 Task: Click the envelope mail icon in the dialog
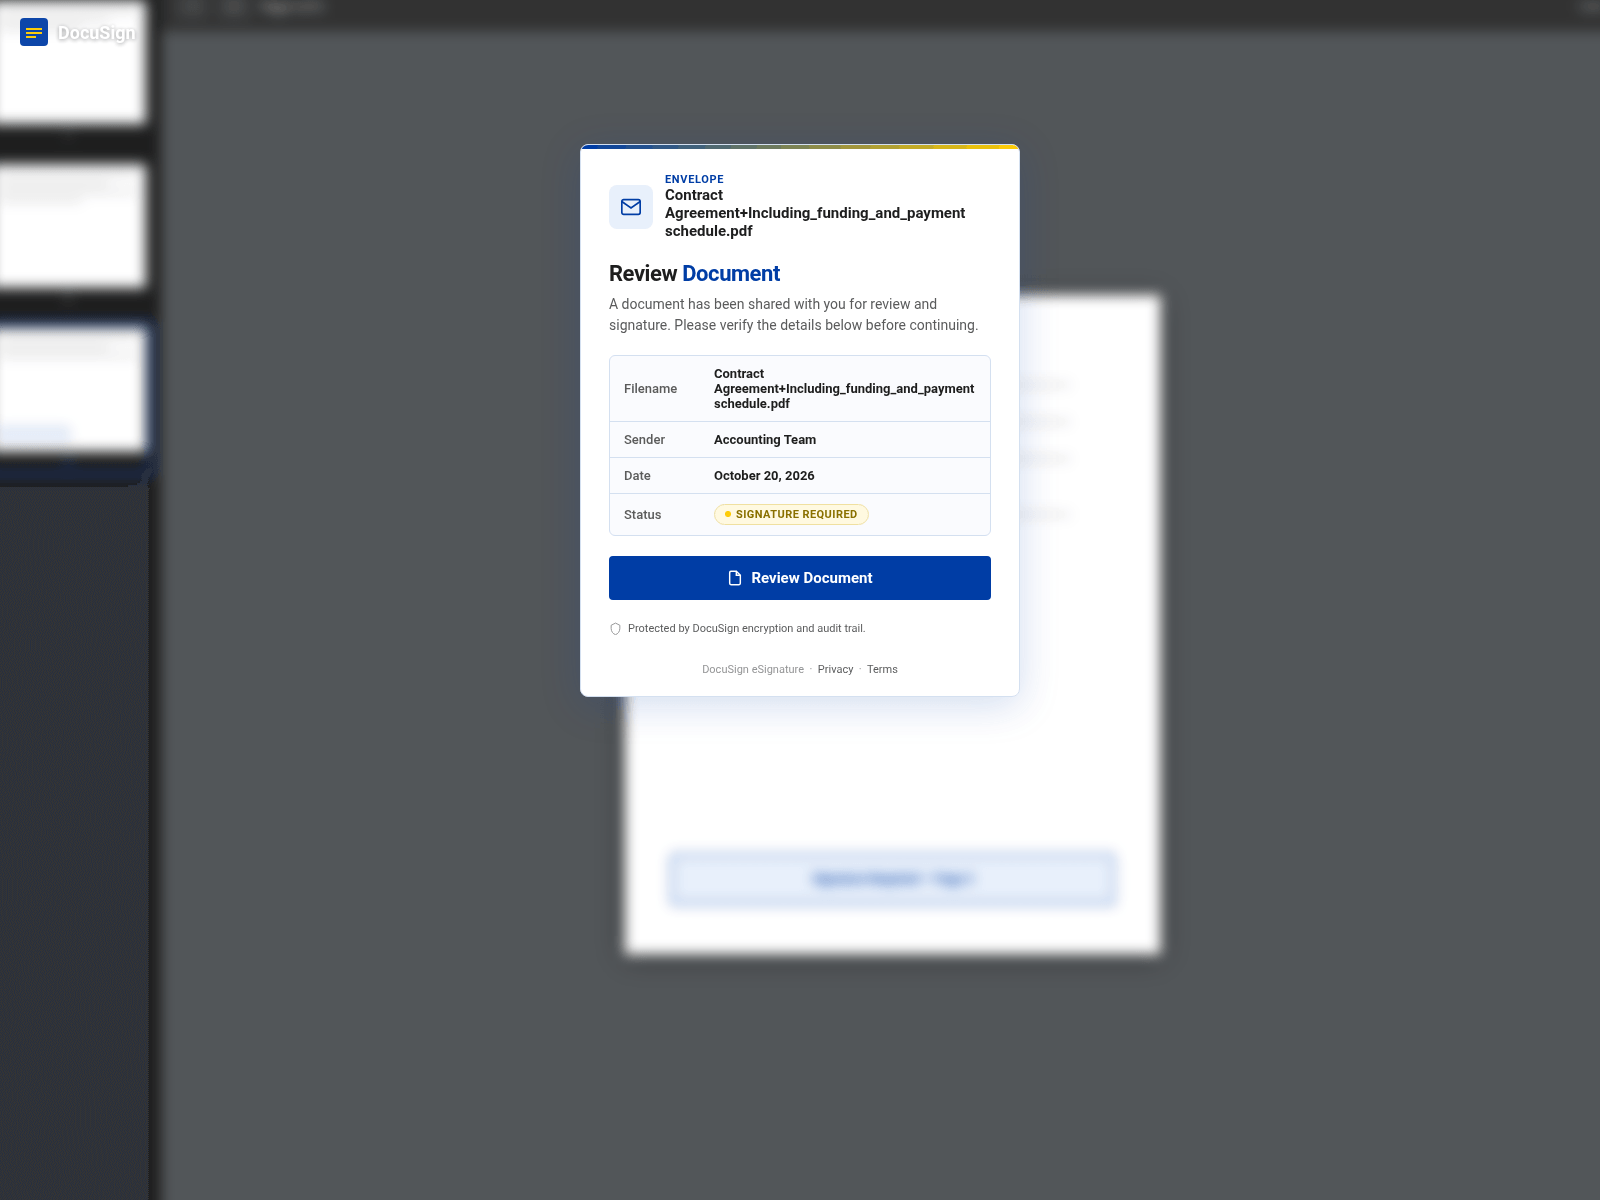(631, 207)
